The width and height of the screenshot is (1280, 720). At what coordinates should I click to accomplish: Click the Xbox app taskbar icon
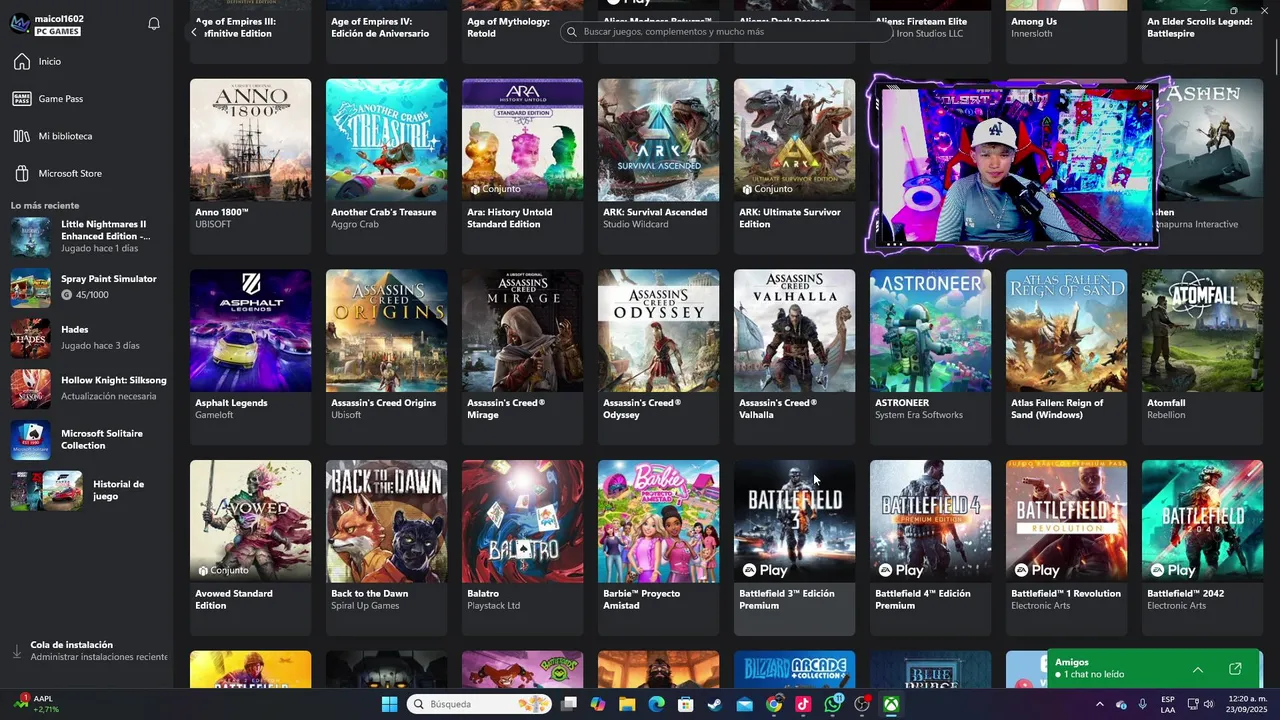(891, 704)
